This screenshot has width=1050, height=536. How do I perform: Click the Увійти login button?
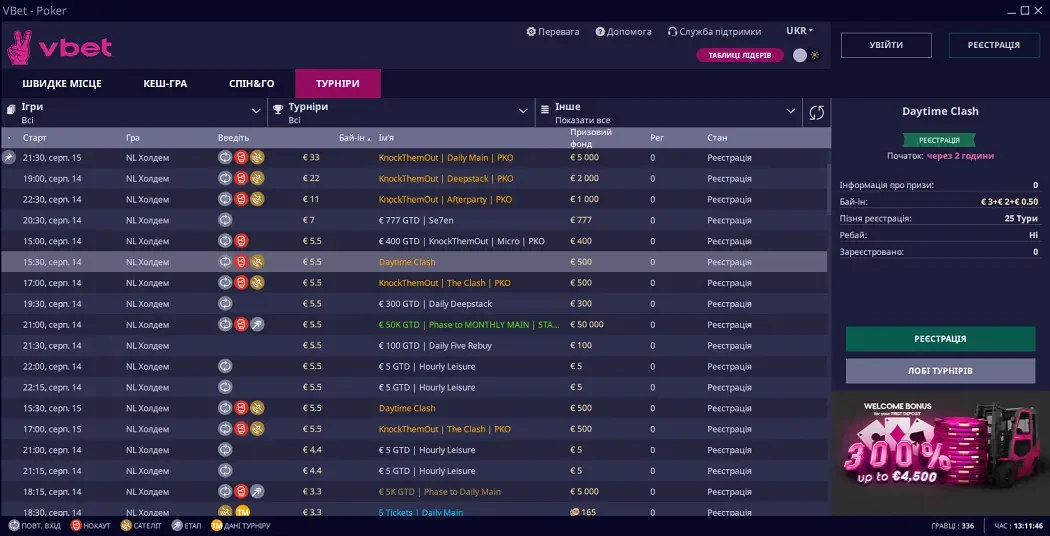click(885, 45)
